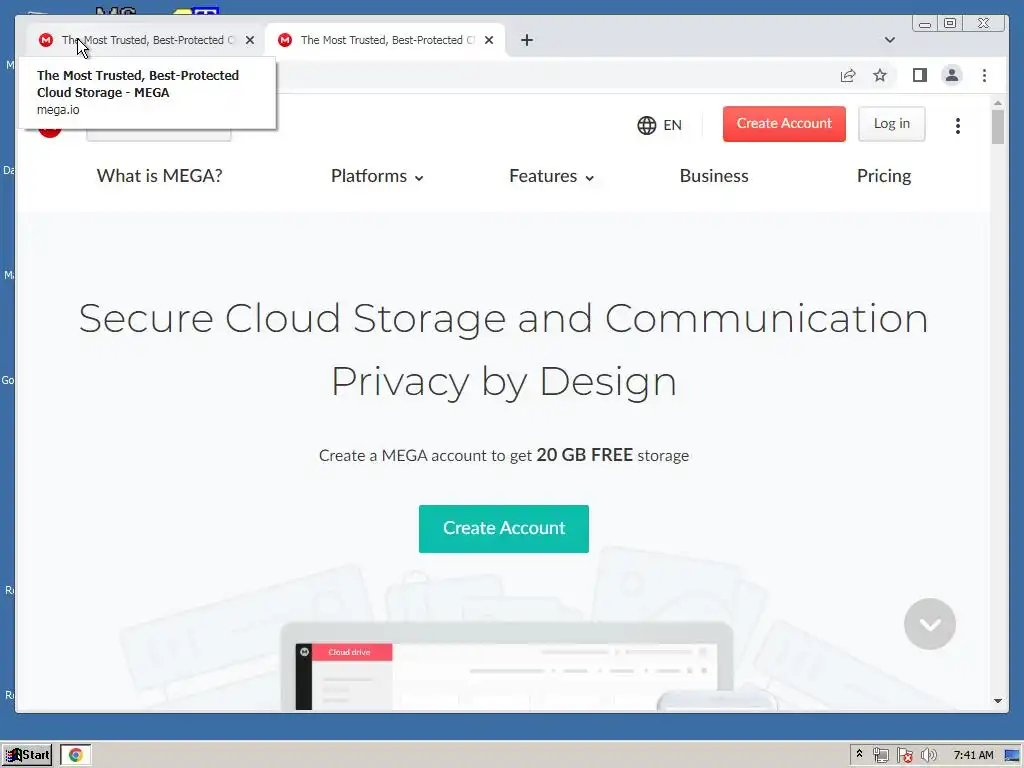This screenshot has width=1024, height=768.
Task: Click the network tray icon
Action: click(880, 756)
